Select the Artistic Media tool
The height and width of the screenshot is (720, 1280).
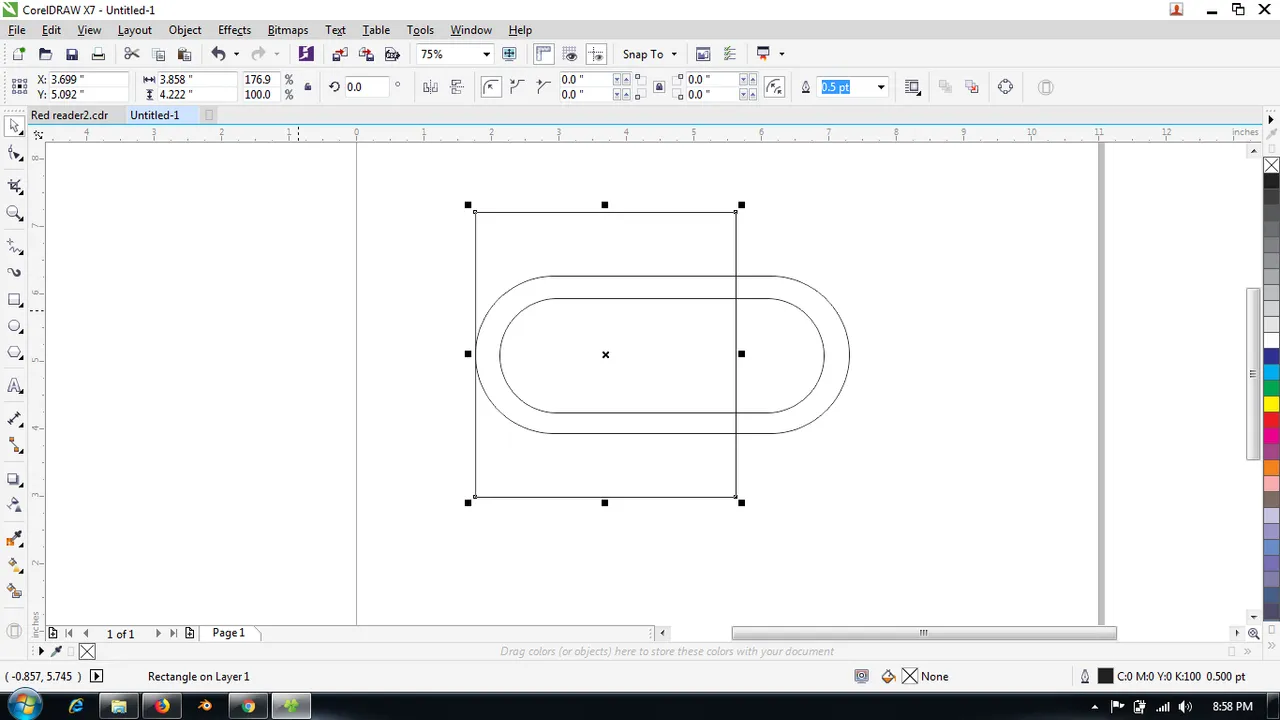point(15,272)
